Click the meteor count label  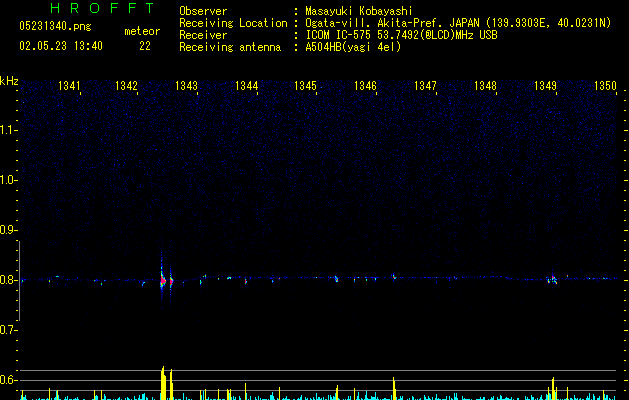point(142,31)
